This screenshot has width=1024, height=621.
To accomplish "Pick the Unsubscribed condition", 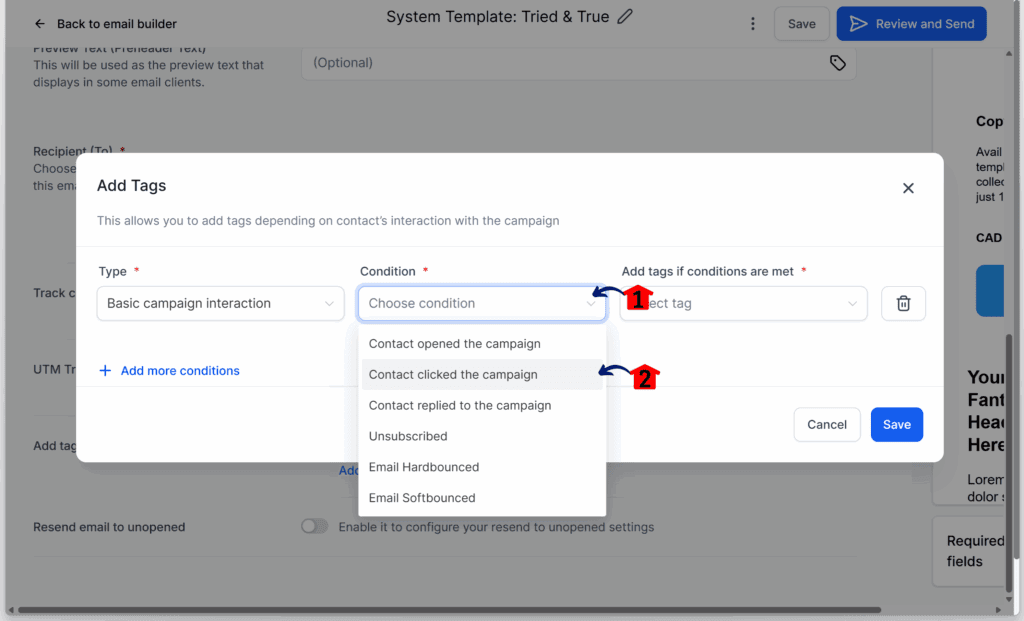I will click(x=408, y=437).
